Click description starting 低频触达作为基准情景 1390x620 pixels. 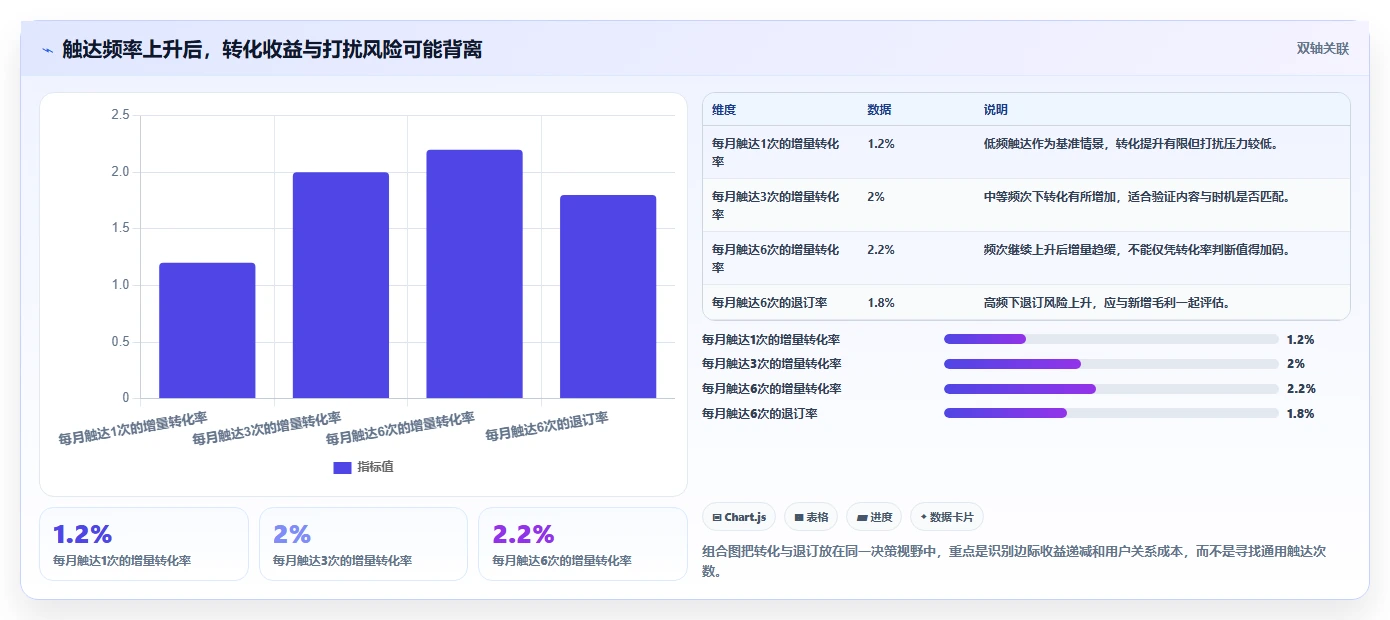click(x=1132, y=144)
